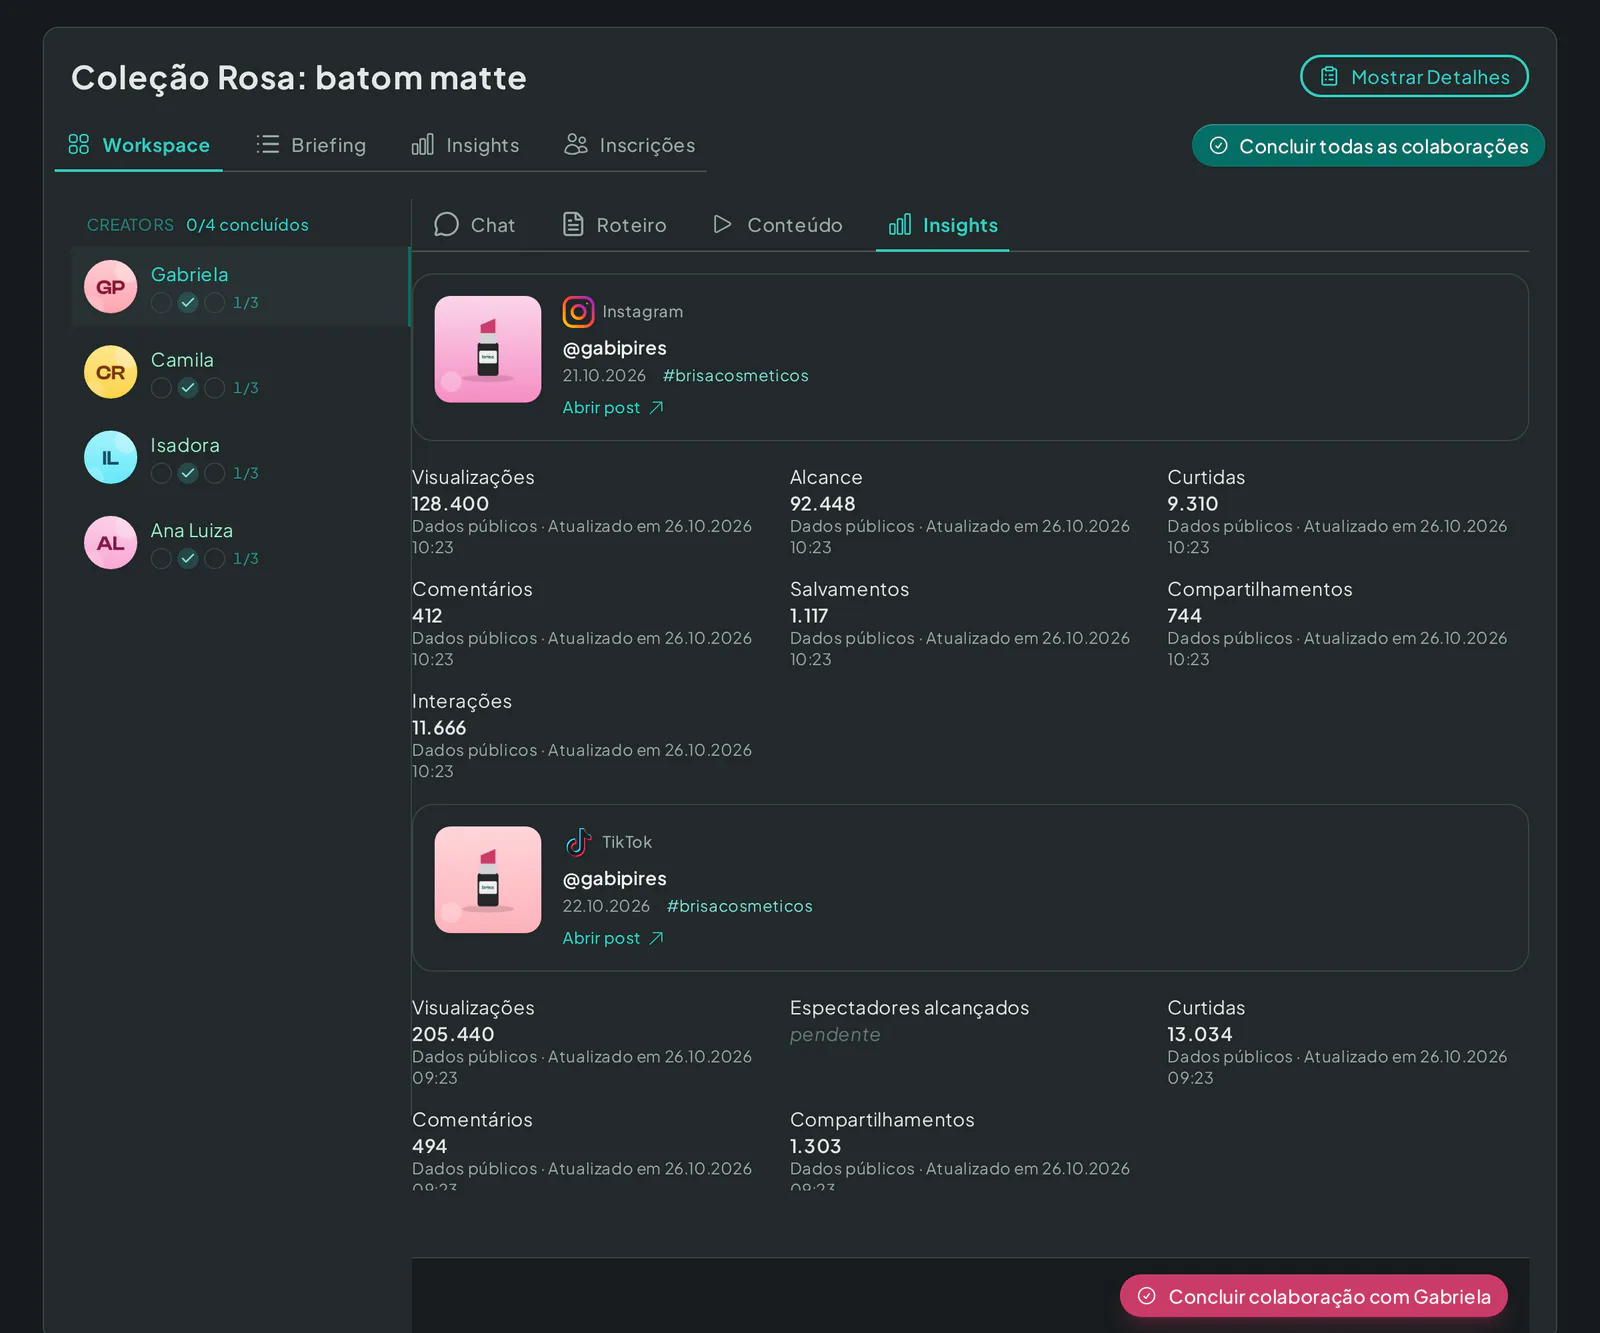Open the top-level Insights tab next to Briefing
The image size is (1600, 1333).
click(x=466, y=145)
